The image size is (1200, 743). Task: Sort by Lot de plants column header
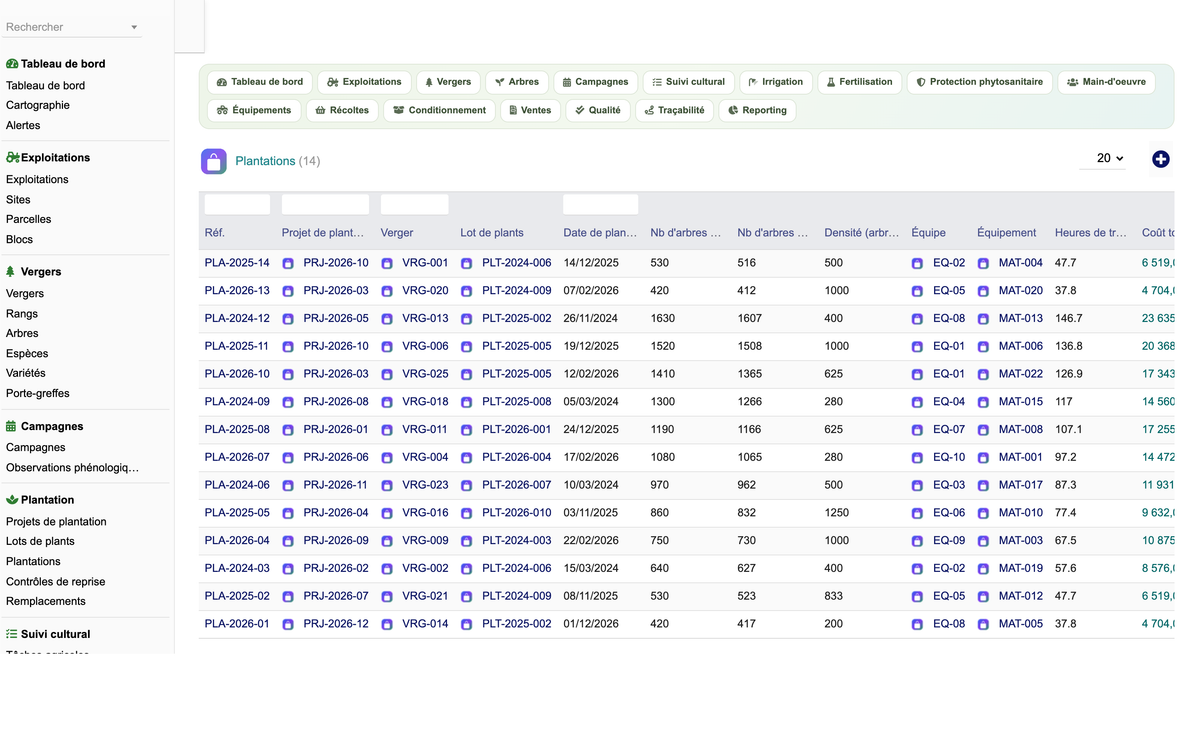click(x=492, y=233)
